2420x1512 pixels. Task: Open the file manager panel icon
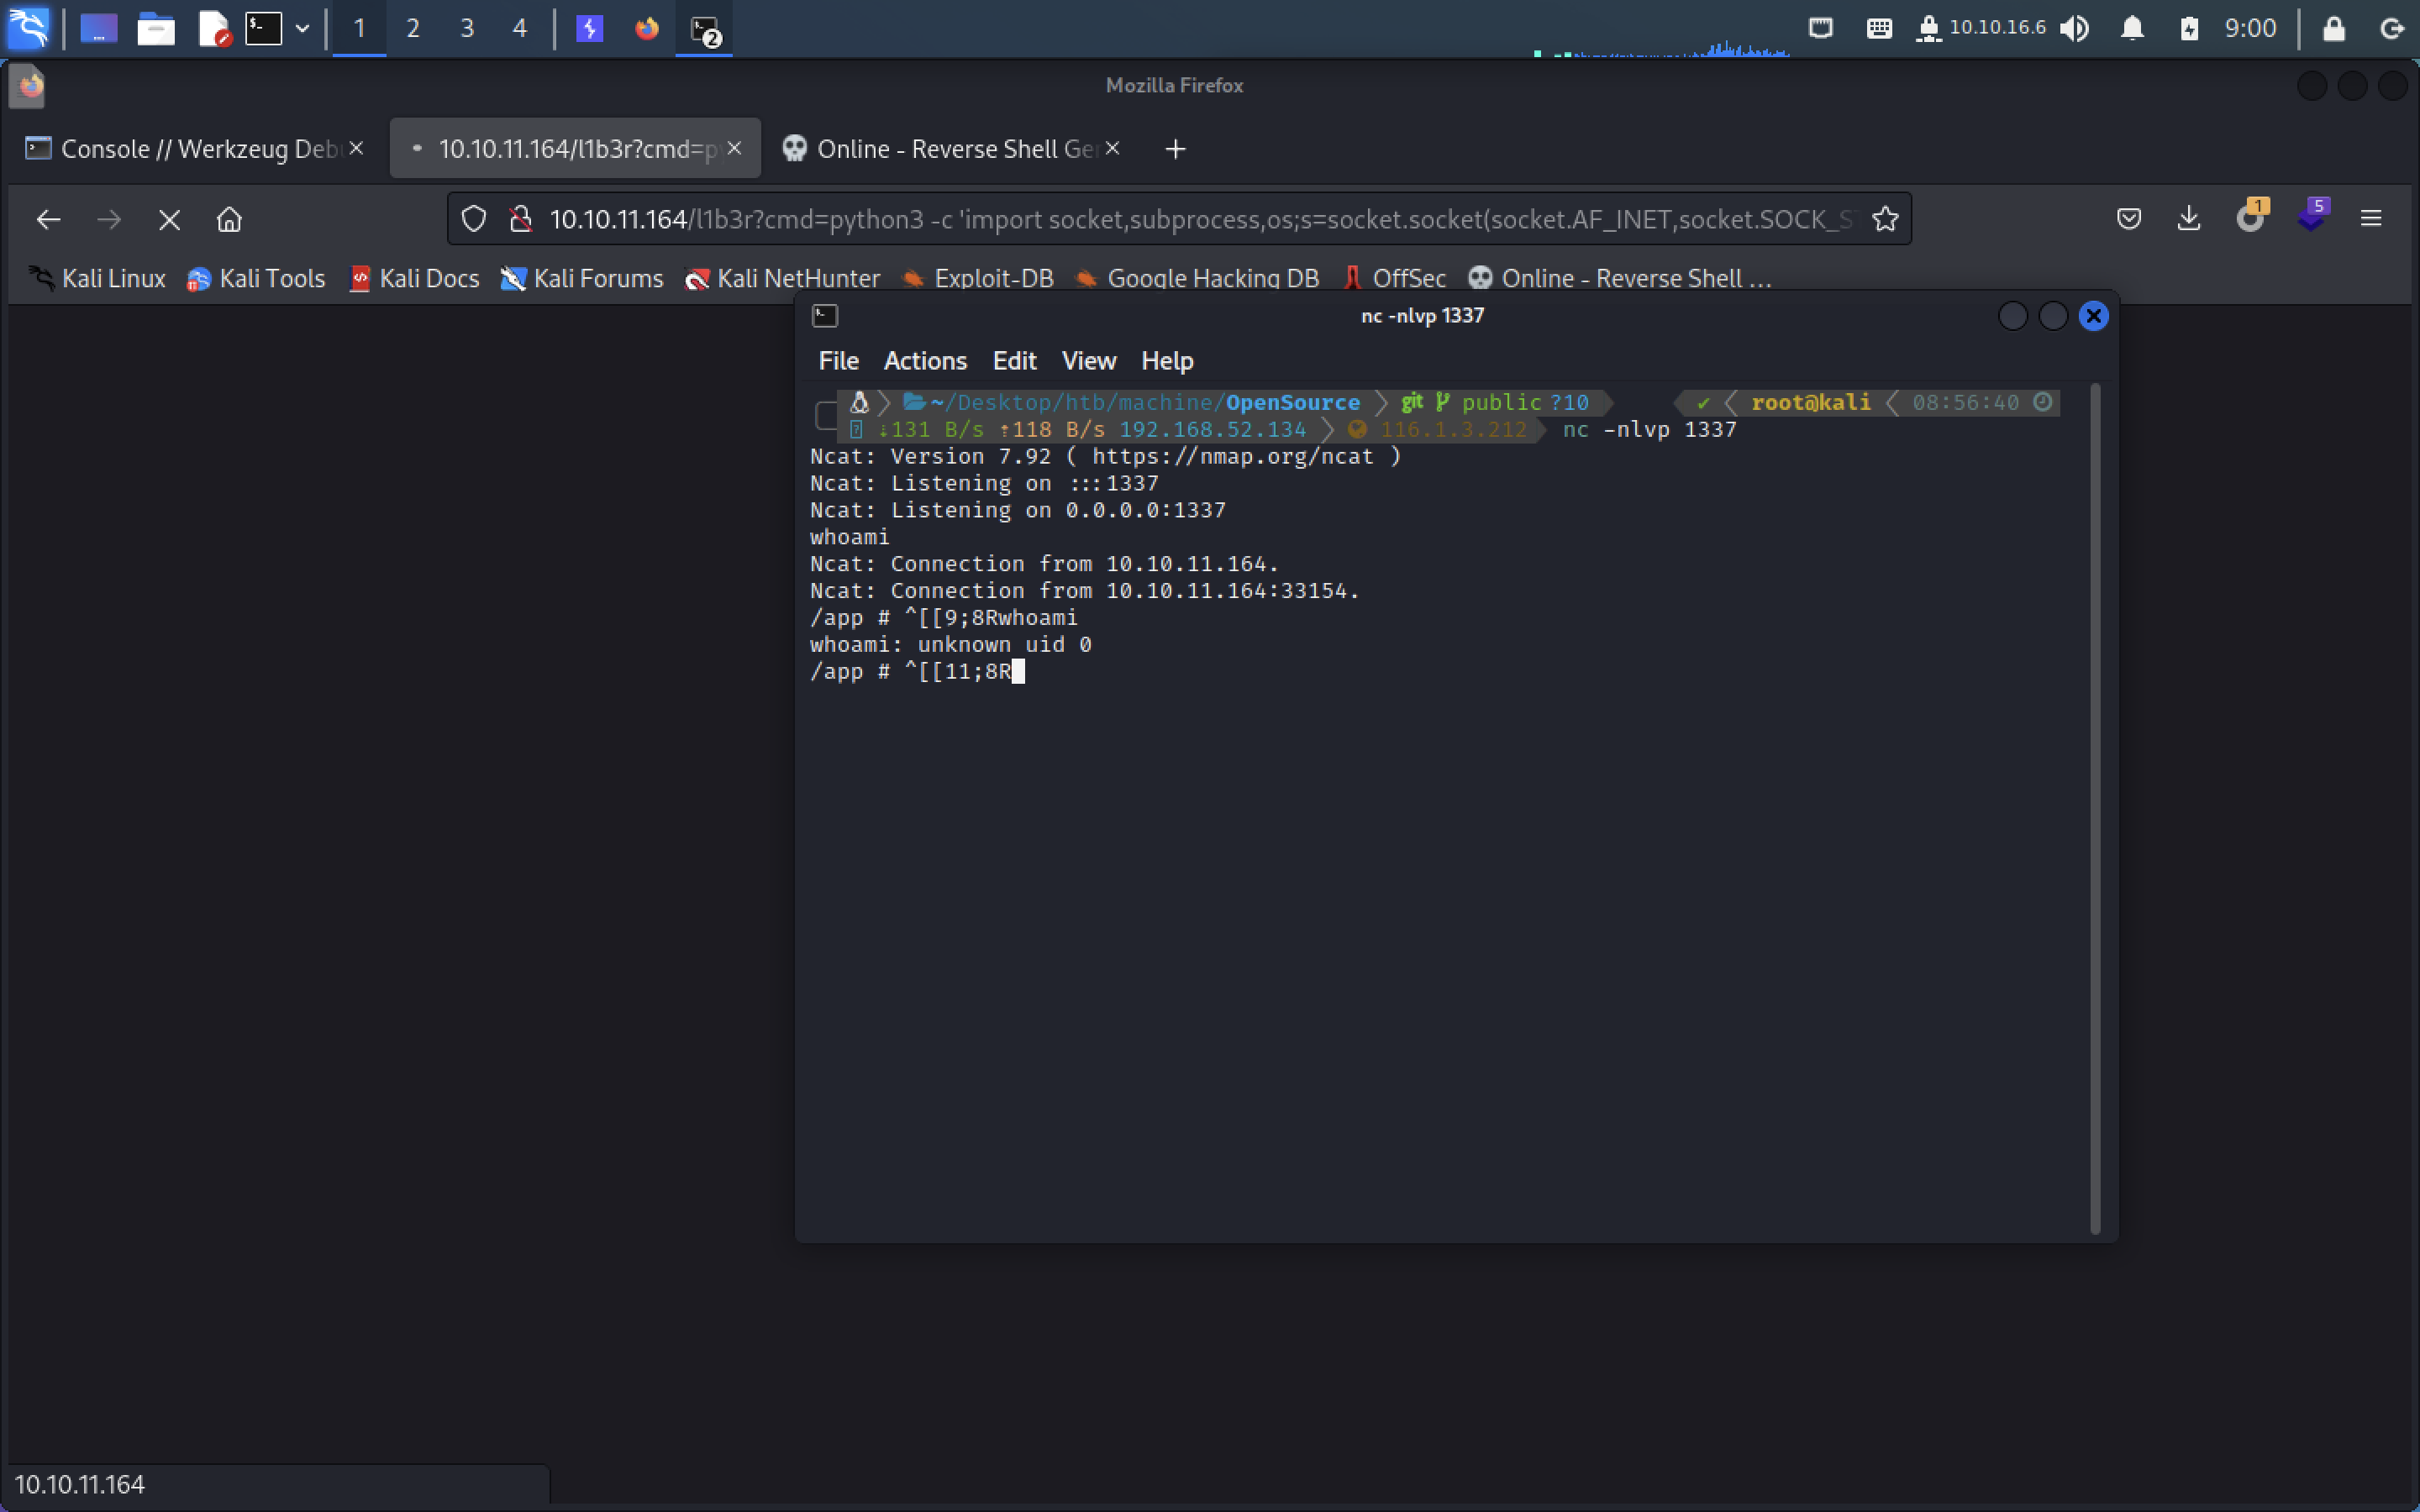tap(156, 28)
